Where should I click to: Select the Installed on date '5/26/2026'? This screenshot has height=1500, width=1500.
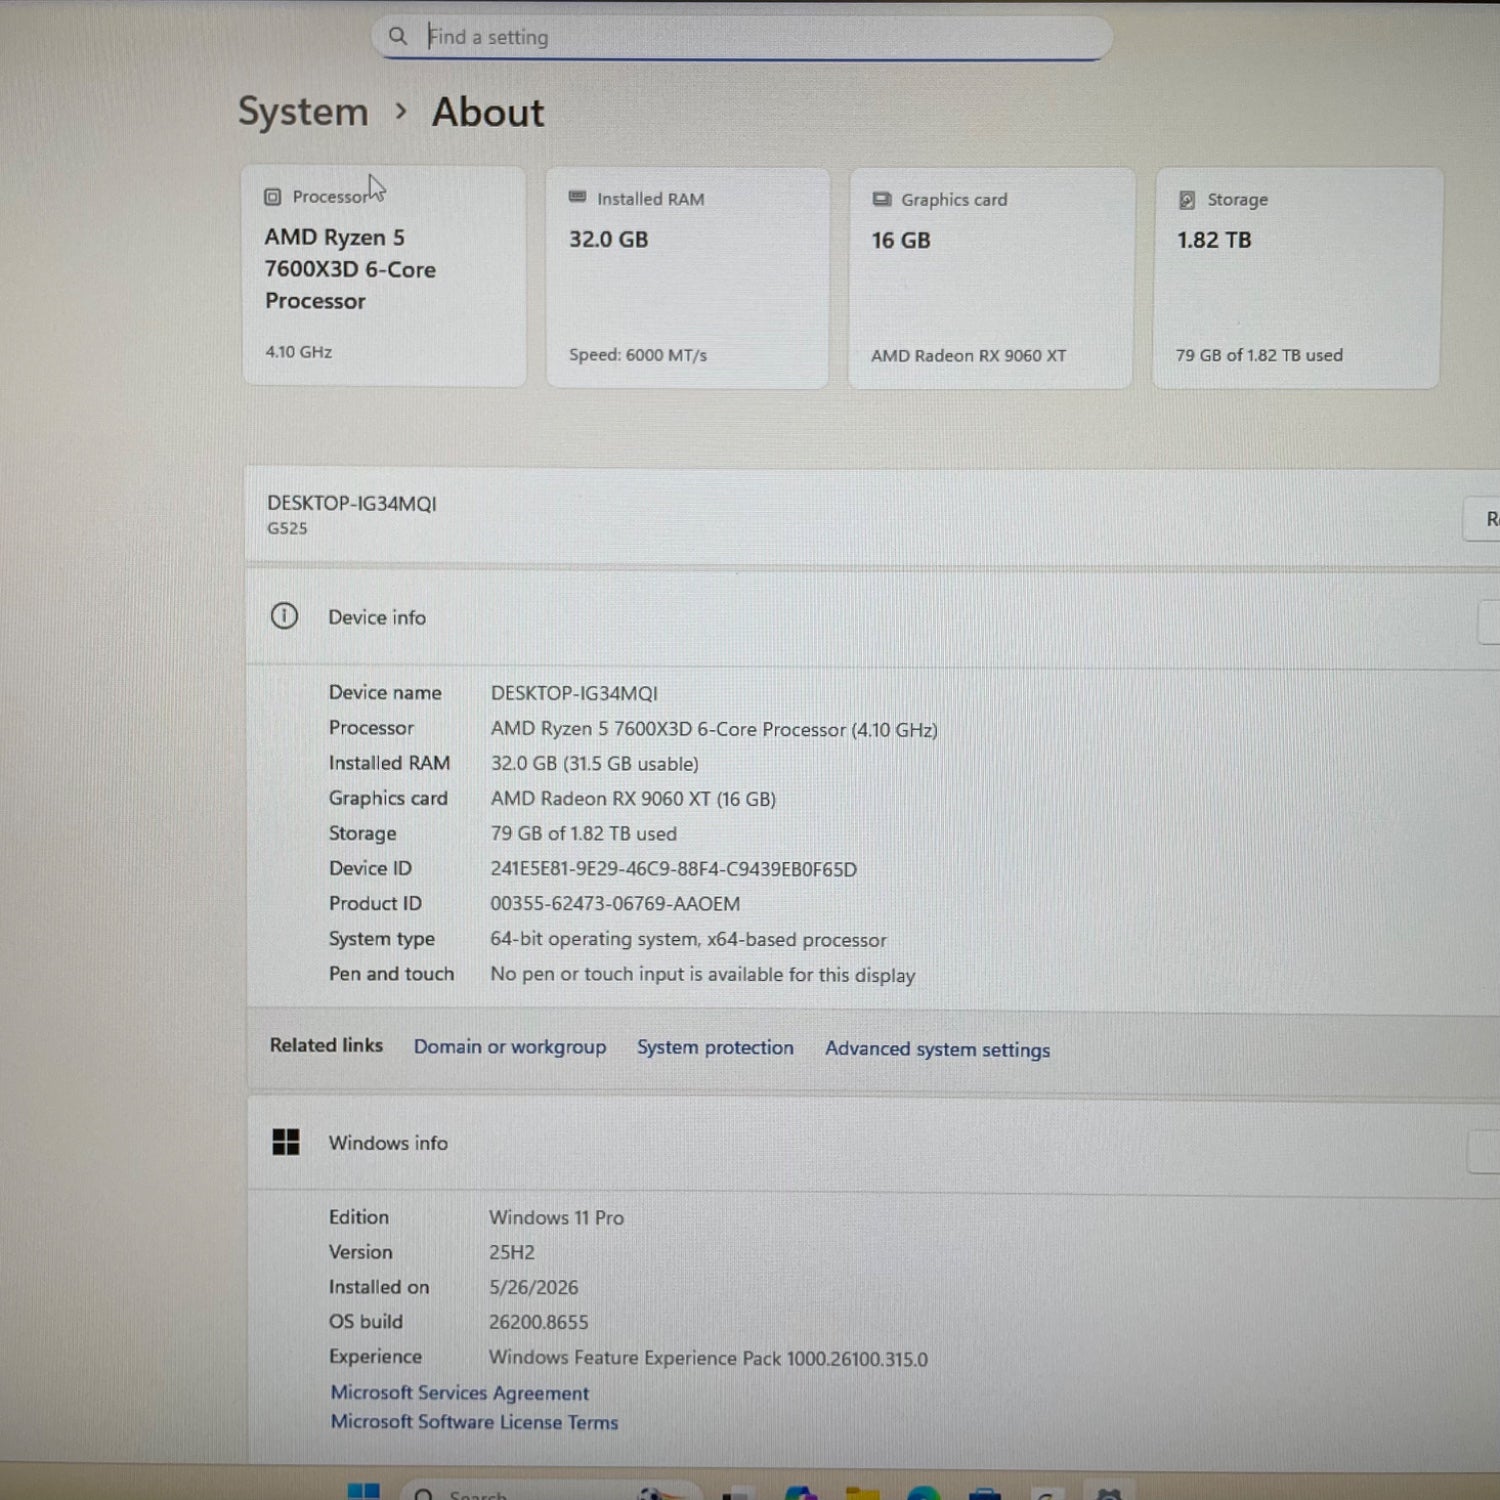click(533, 1288)
